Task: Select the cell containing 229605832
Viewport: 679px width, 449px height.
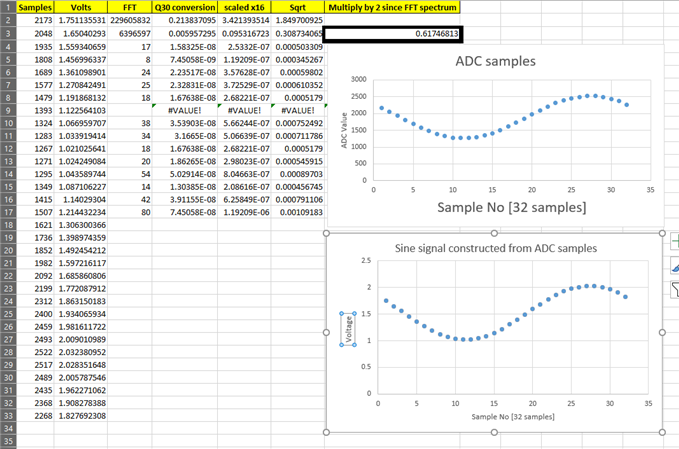Action: click(x=129, y=20)
